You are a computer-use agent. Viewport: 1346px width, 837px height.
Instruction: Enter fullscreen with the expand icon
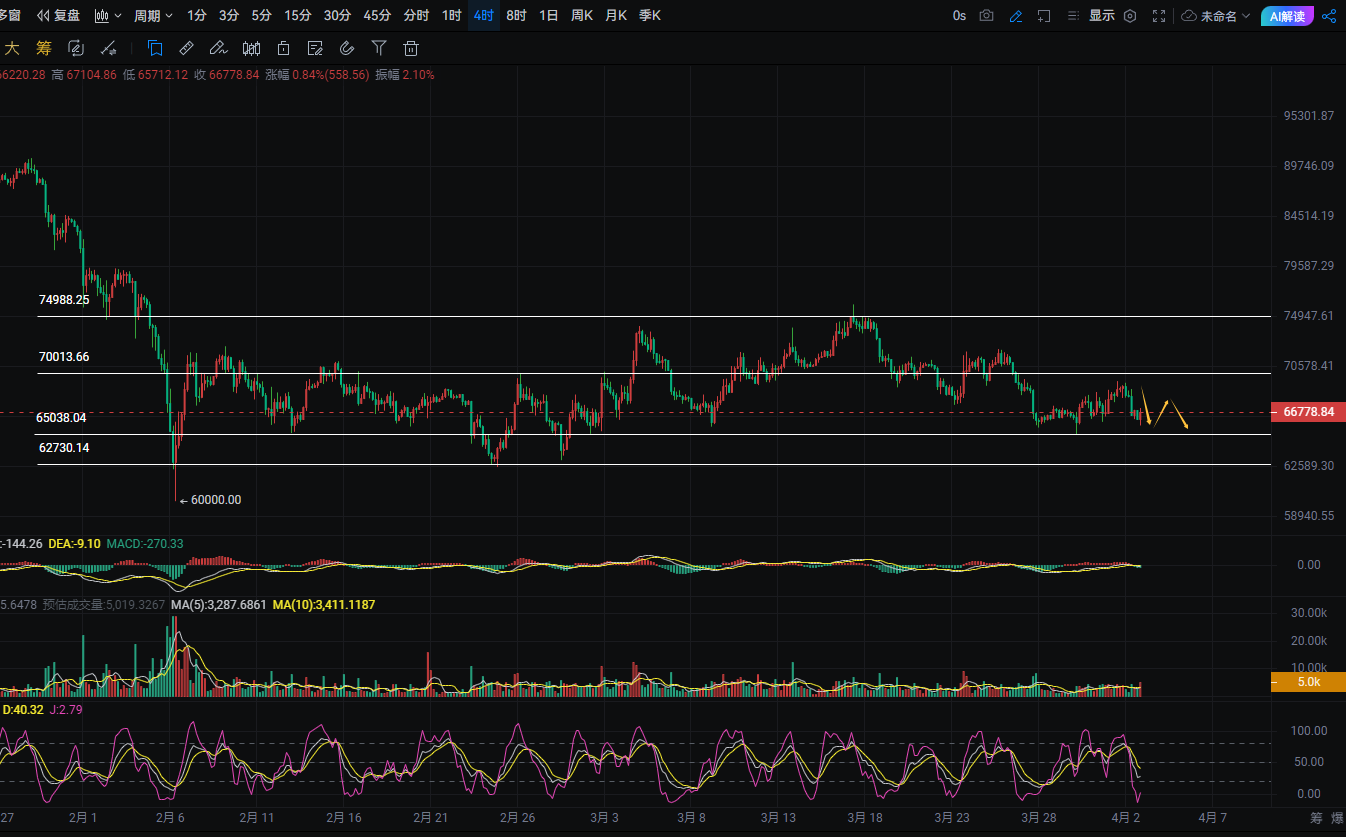point(1159,16)
